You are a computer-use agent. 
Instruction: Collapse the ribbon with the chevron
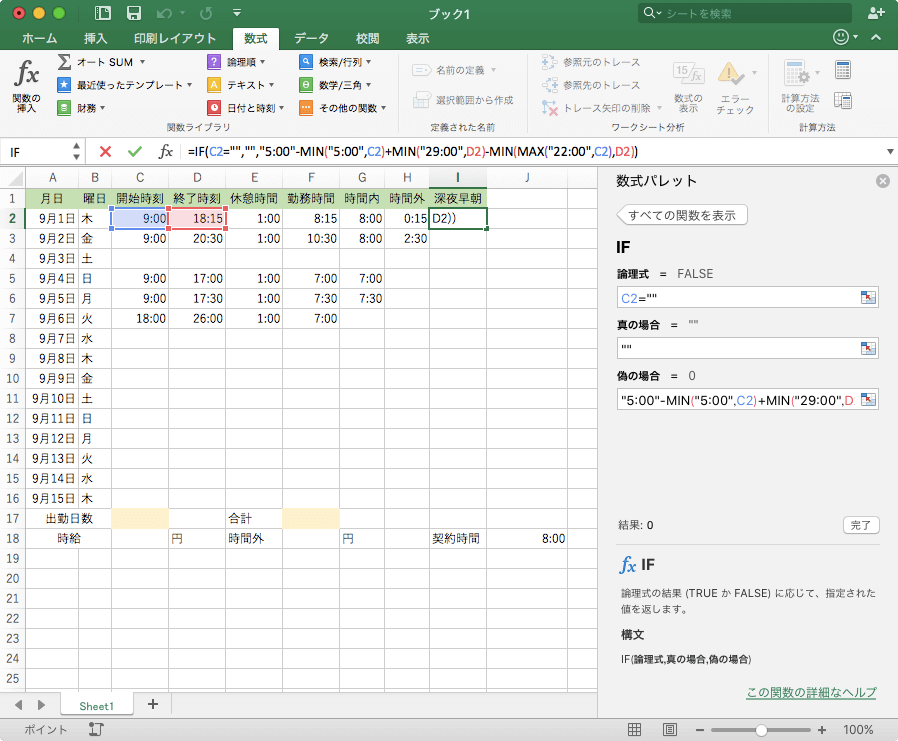tap(876, 37)
